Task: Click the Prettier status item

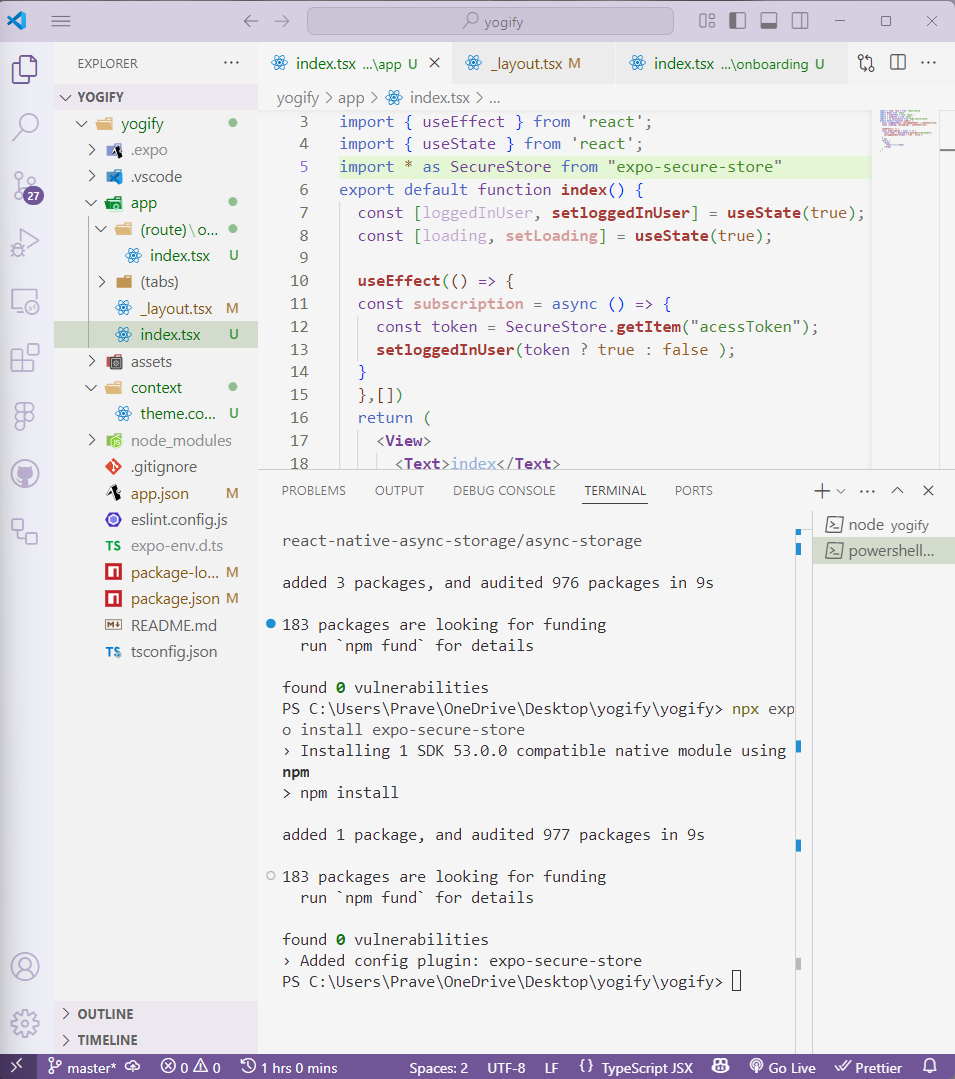Action: 868,1067
